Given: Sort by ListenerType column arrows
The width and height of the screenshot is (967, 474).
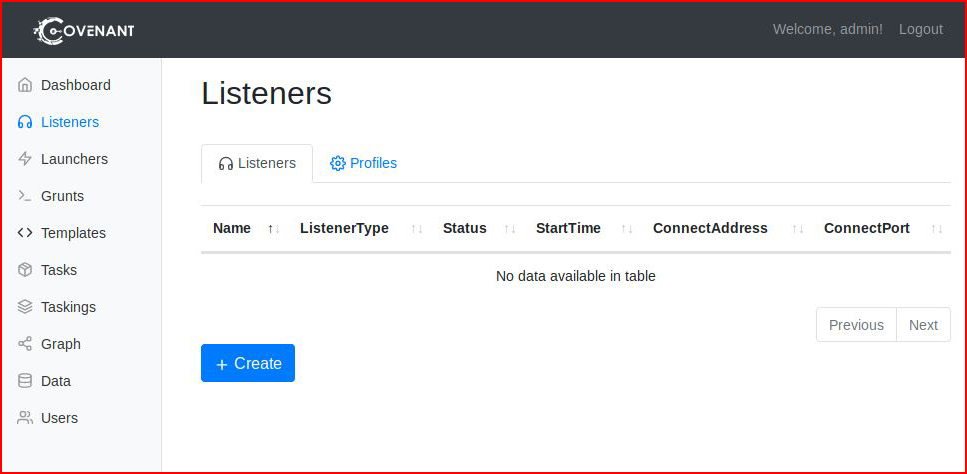Looking at the screenshot, I should tap(417, 229).
